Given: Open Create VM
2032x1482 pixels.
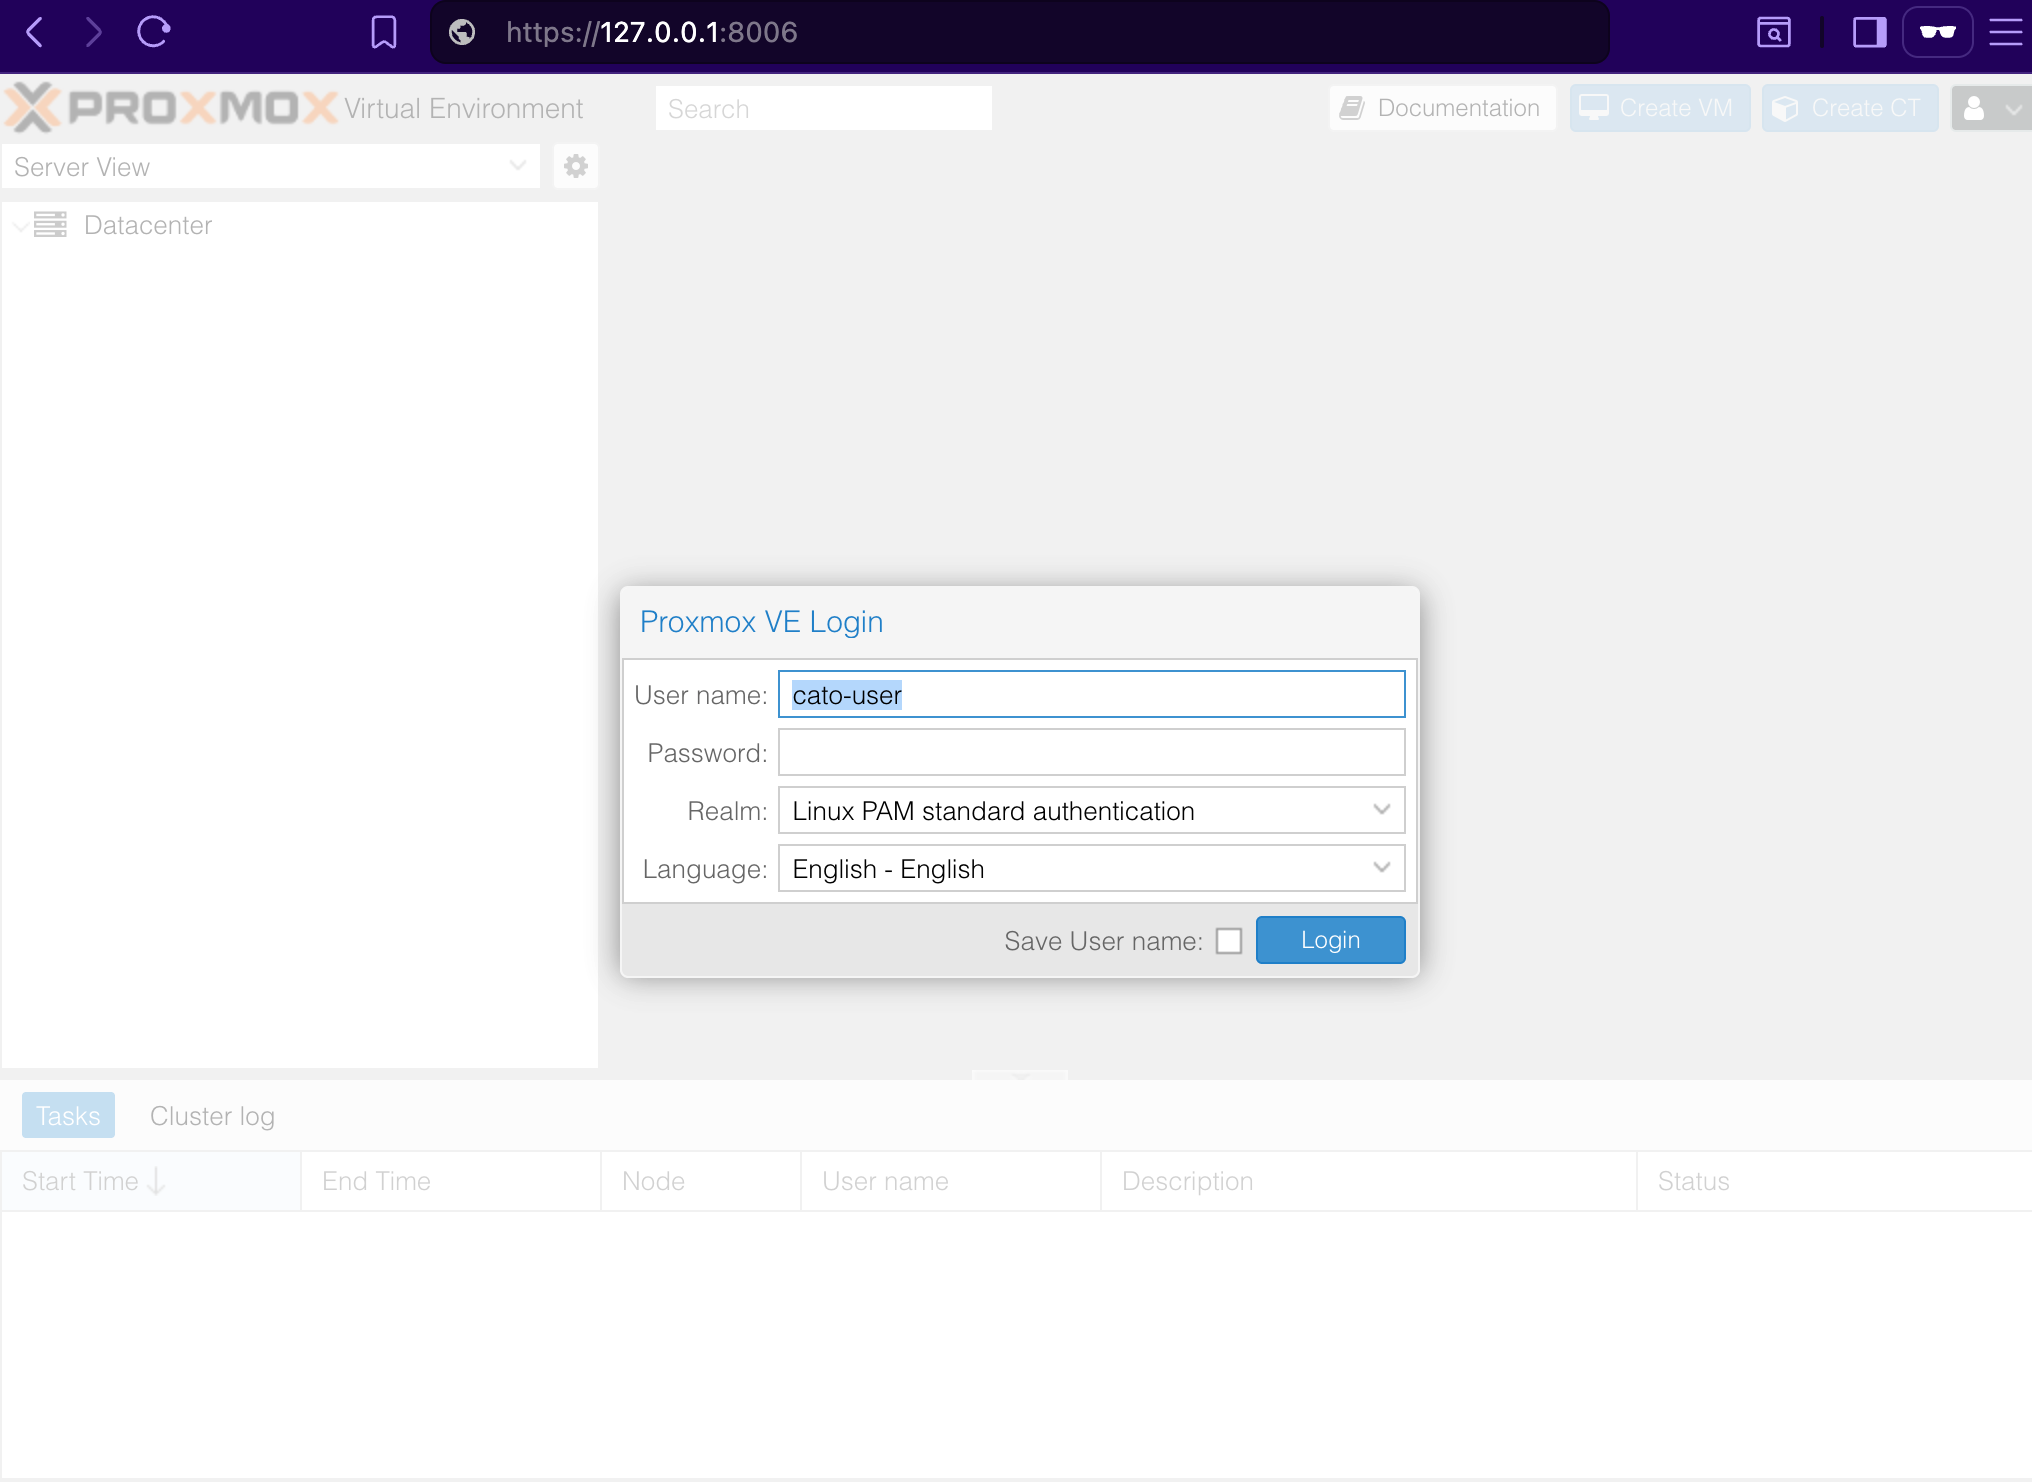Looking at the screenshot, I should (x=1659, y=107).
